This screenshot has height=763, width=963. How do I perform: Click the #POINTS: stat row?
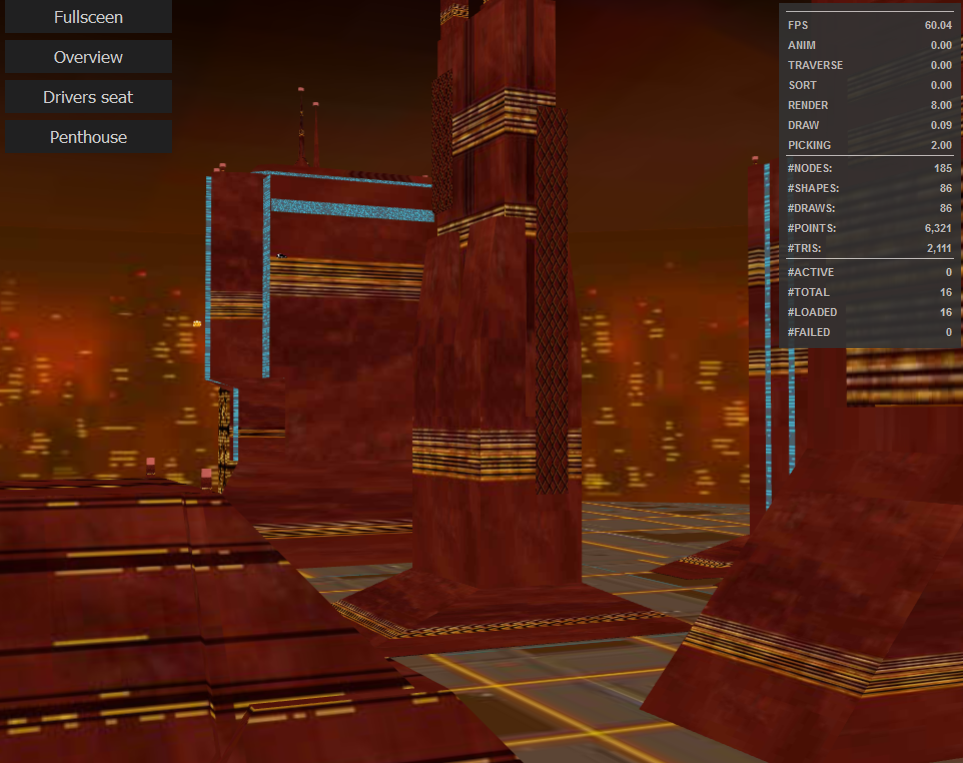[x=870, y=228]
